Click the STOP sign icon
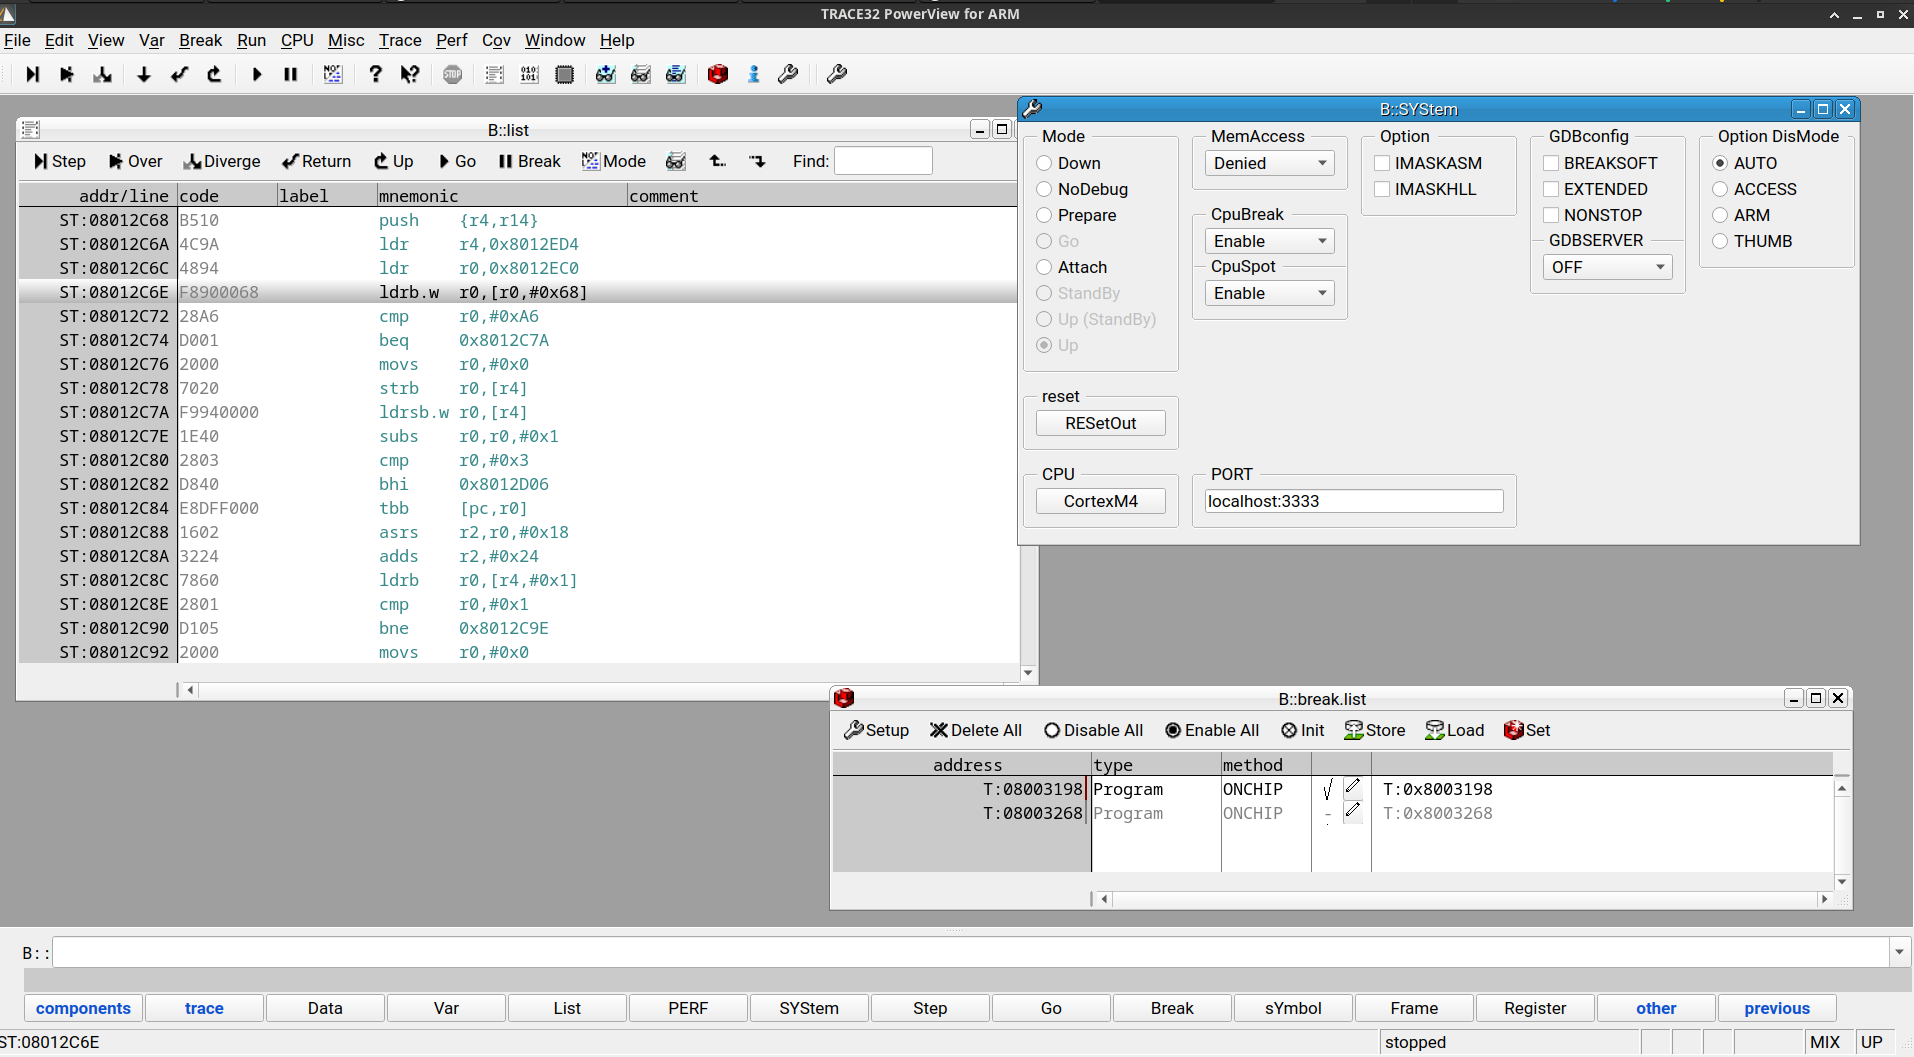1914x1057 pixels. point(453,74)
